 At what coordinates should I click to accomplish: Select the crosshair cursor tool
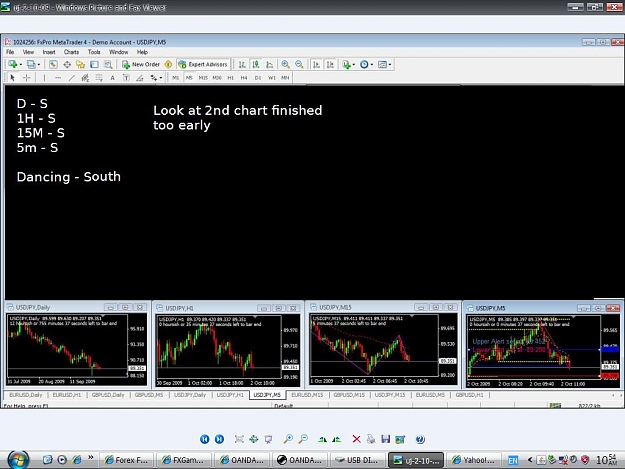tap(26, 78)
